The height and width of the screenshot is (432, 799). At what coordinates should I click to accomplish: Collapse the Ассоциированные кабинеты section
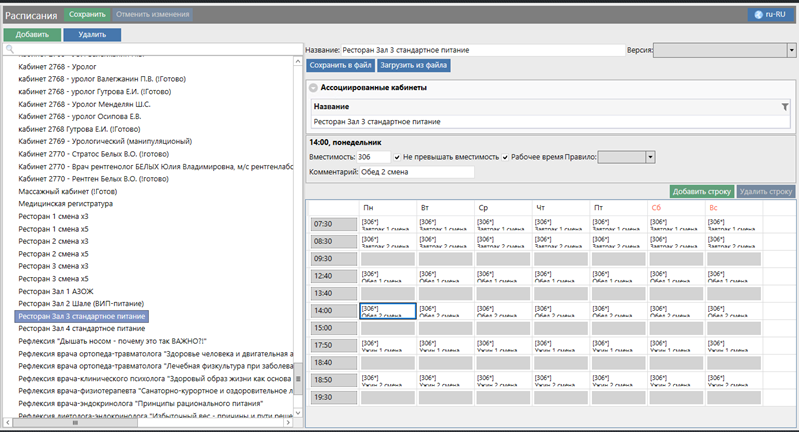pos(314,88)
